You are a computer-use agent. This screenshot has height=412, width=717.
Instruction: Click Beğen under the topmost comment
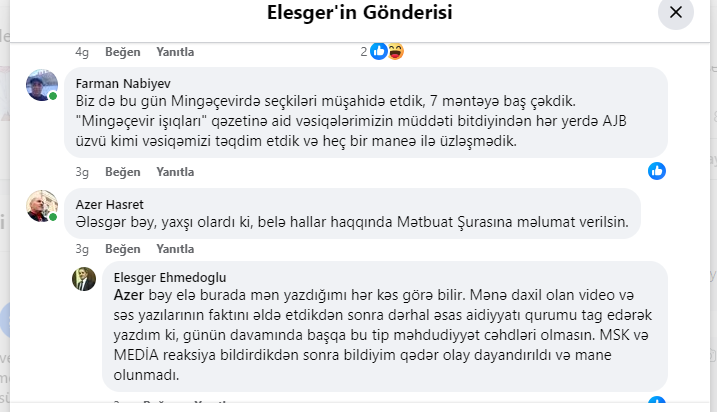coord(123,52)
